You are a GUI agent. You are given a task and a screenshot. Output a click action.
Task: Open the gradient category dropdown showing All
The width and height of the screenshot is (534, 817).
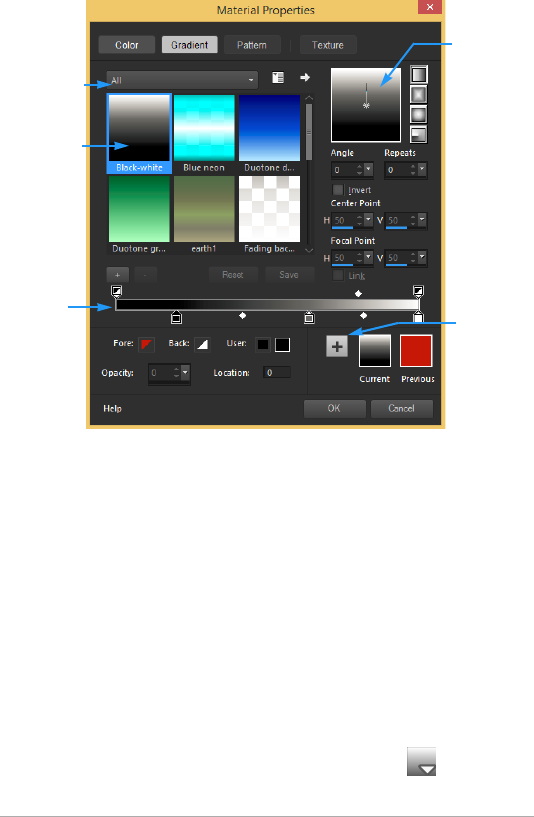[x=182, y=80]
